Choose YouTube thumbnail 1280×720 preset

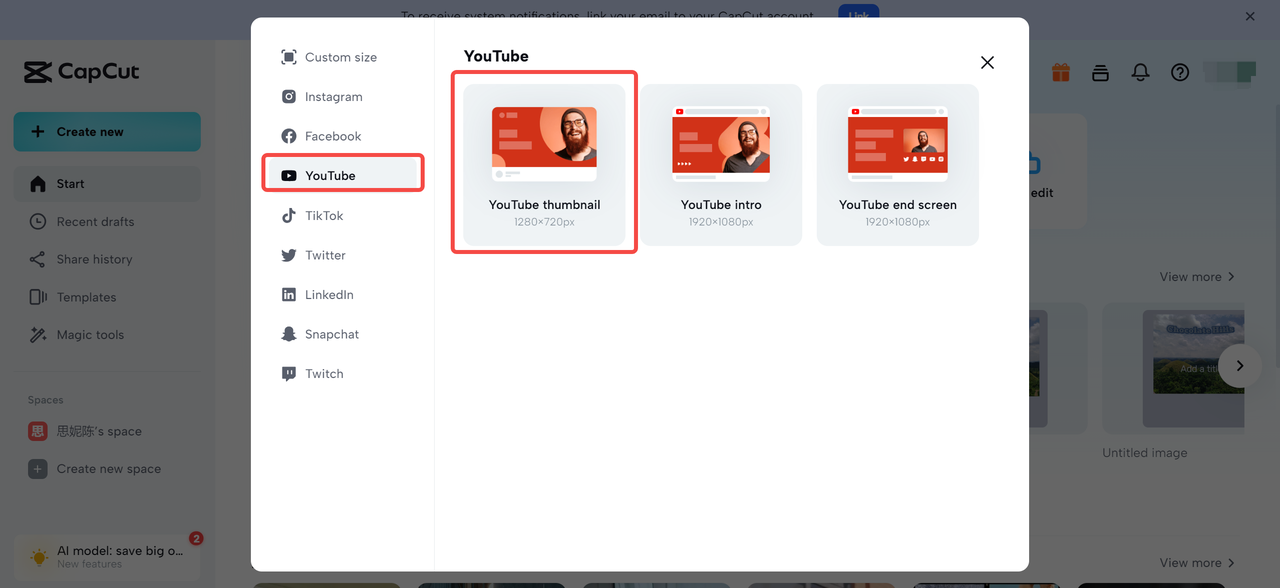(544, 164)
